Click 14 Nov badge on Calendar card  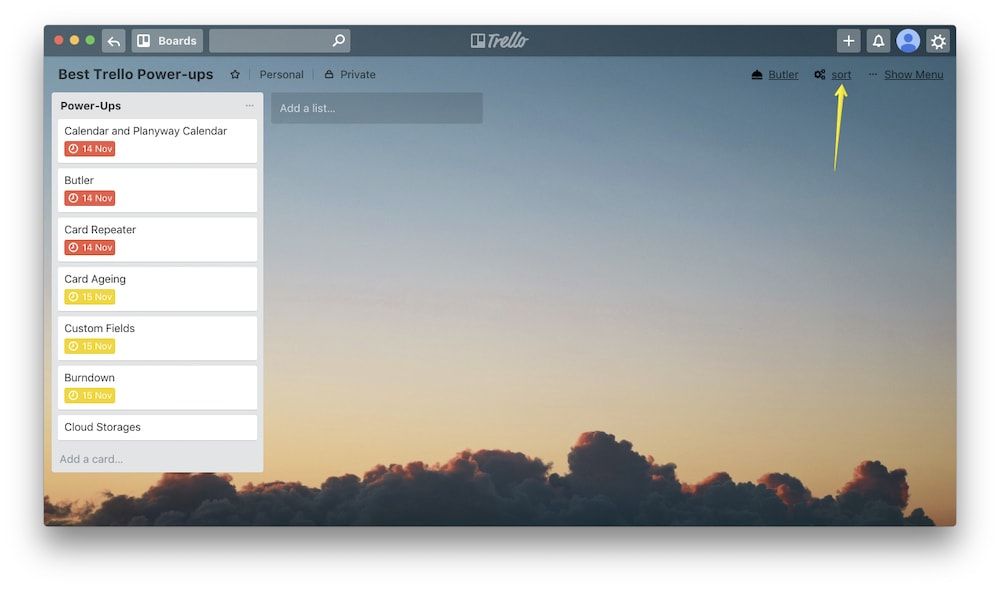pyautogui.click(x=89, y=149)
